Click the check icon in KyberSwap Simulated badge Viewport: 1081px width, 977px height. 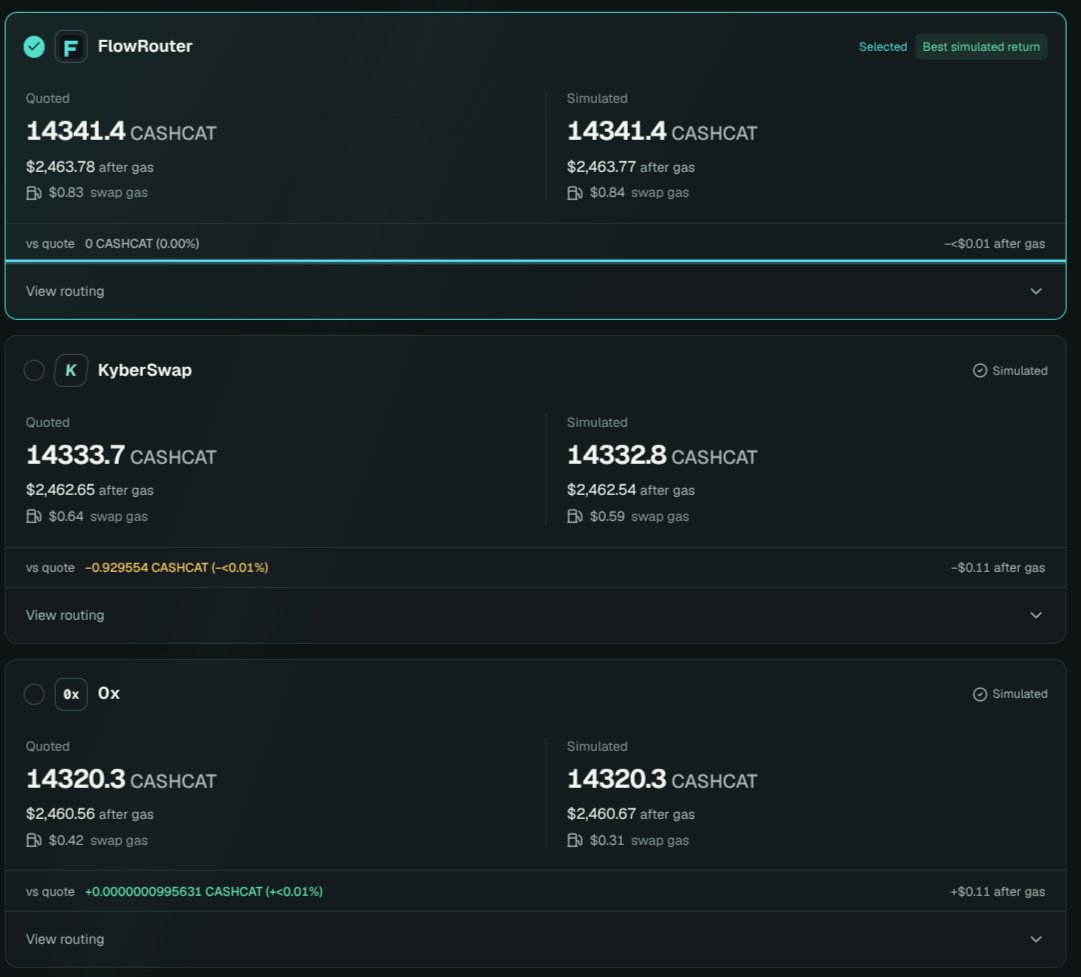pos(980,371)
